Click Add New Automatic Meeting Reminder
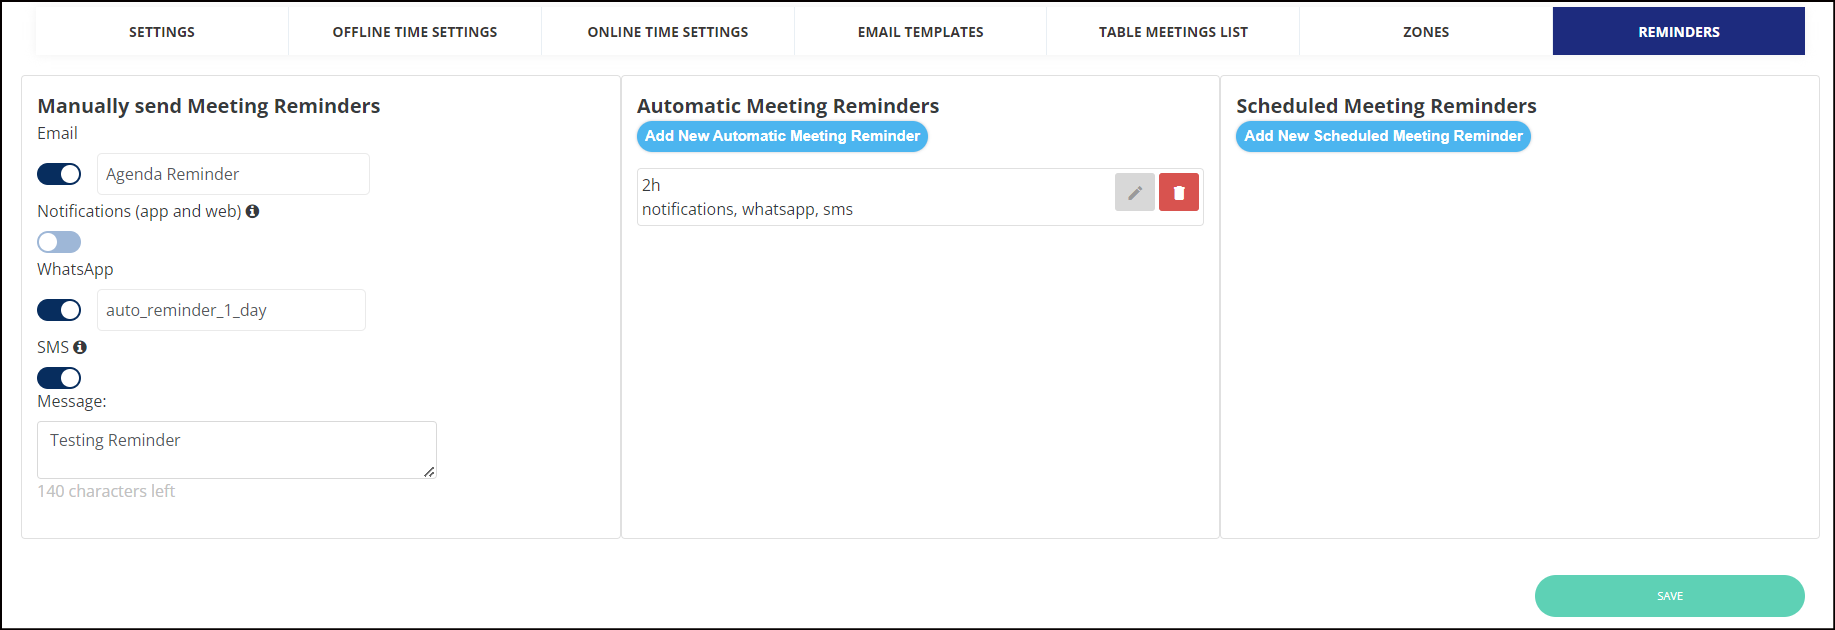1835x630 pixels. pyautogui.click(x=782, y=136)
